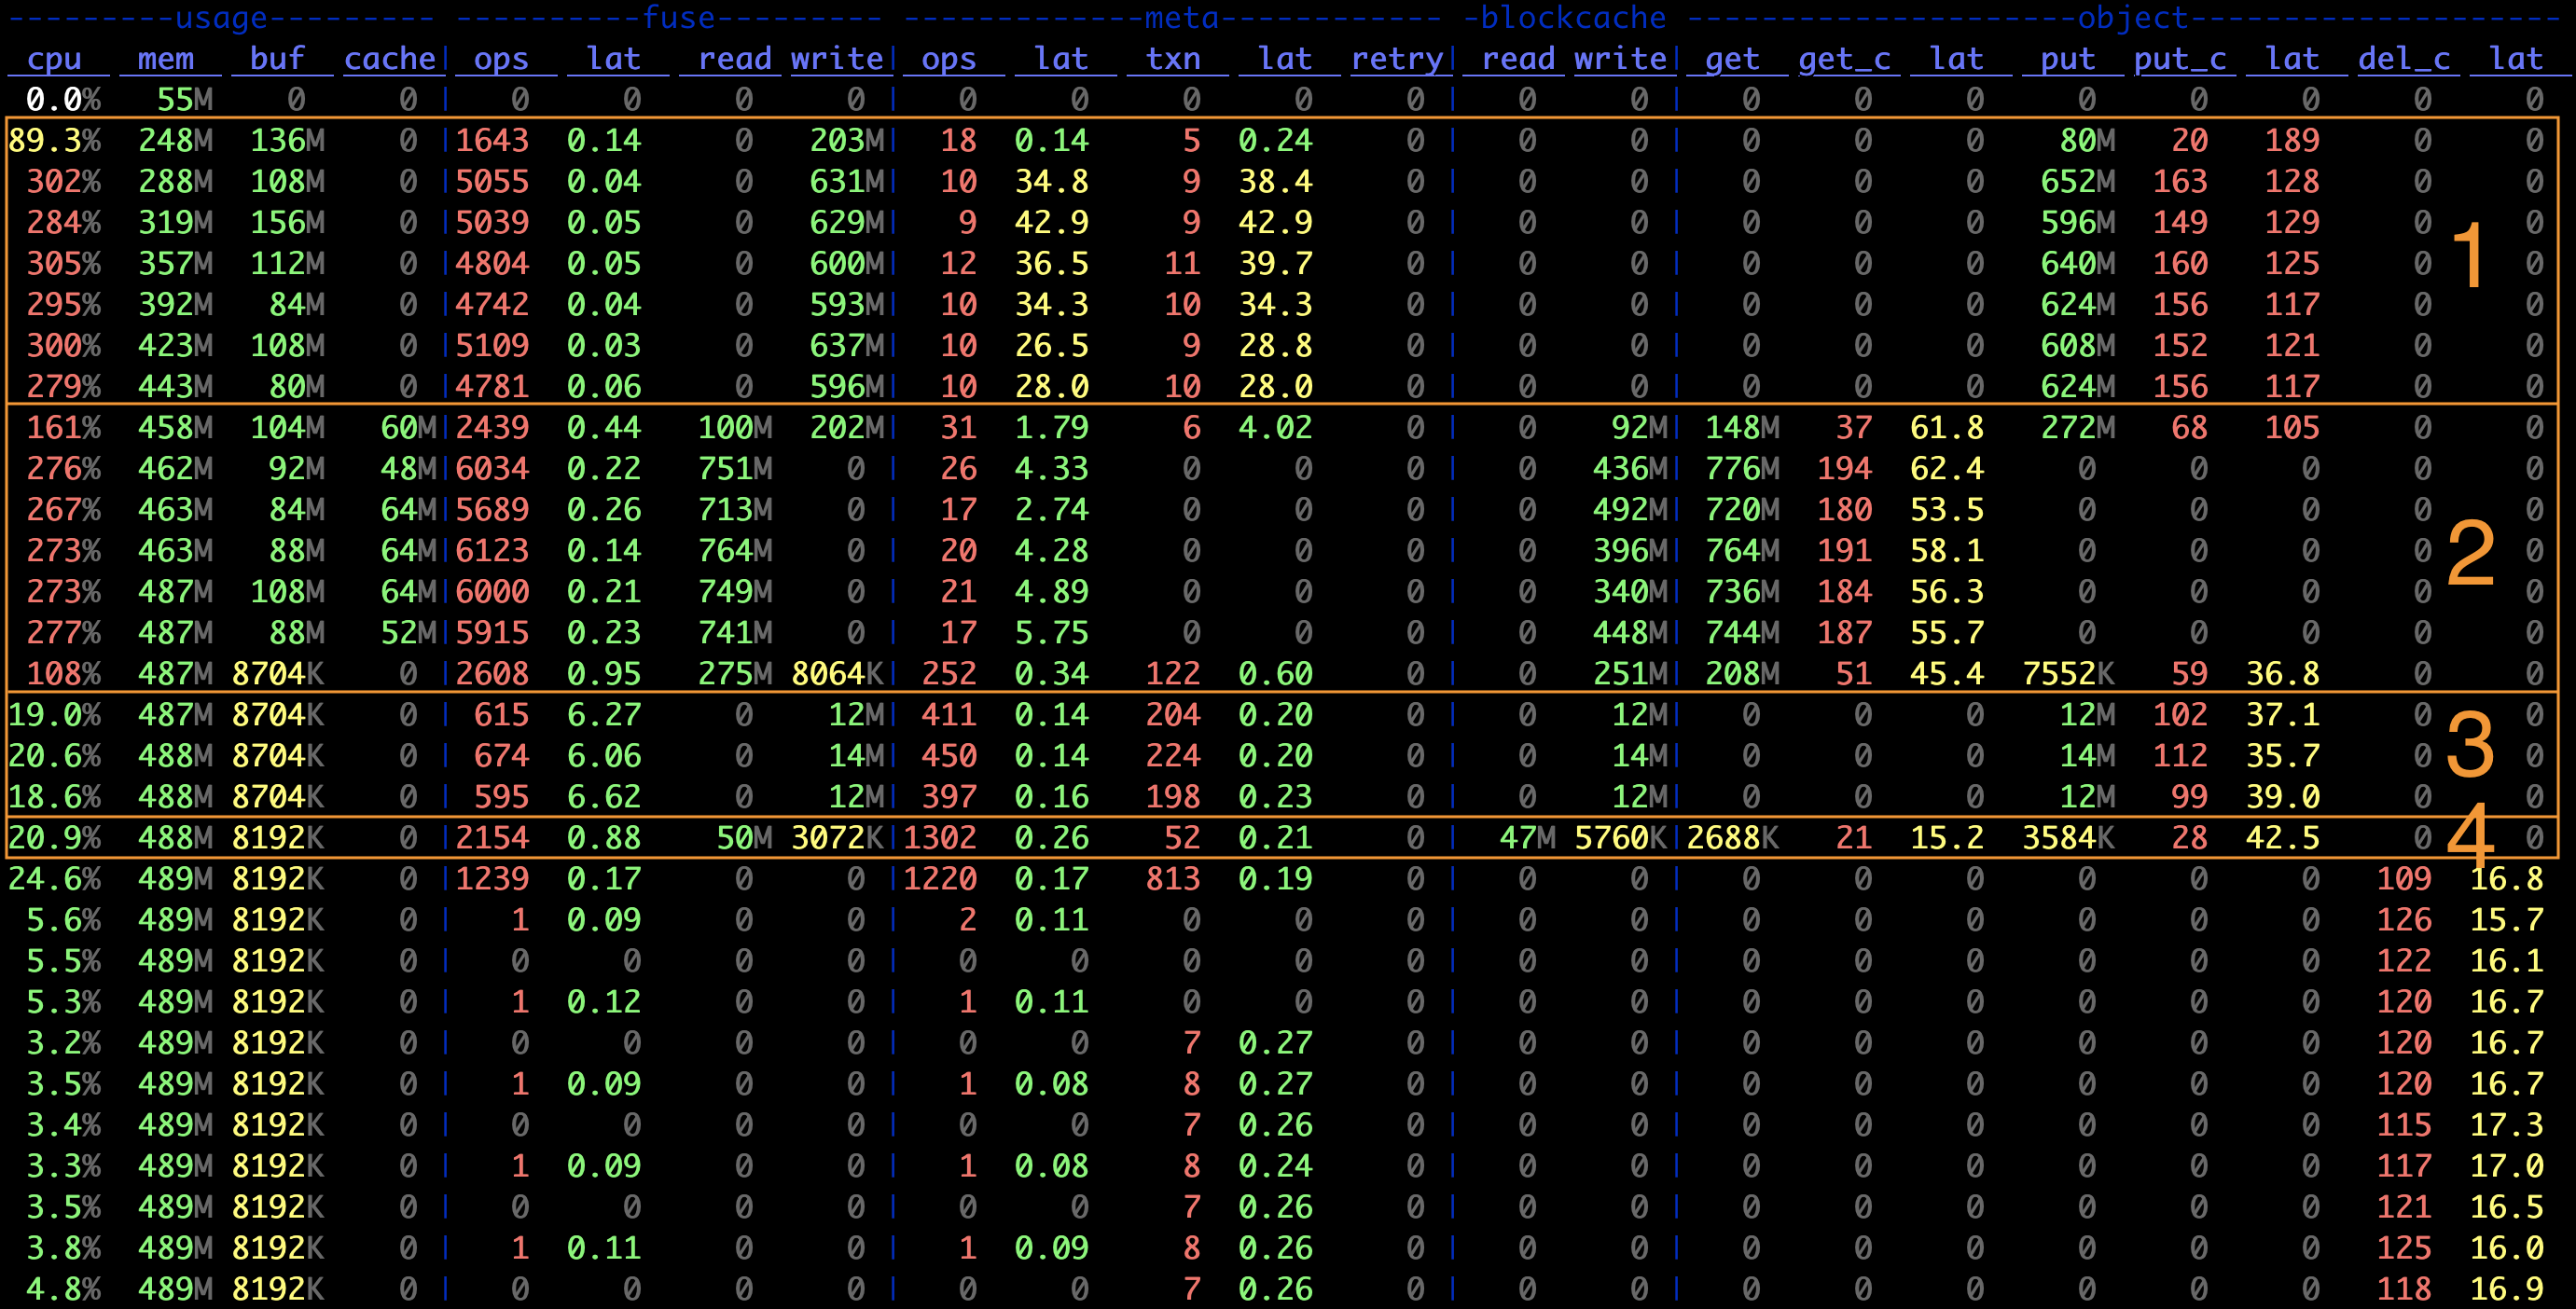The image size is (2576, 1309).
Task: Click the 0.0% cpu value in first row
Action: coord(58,98)
